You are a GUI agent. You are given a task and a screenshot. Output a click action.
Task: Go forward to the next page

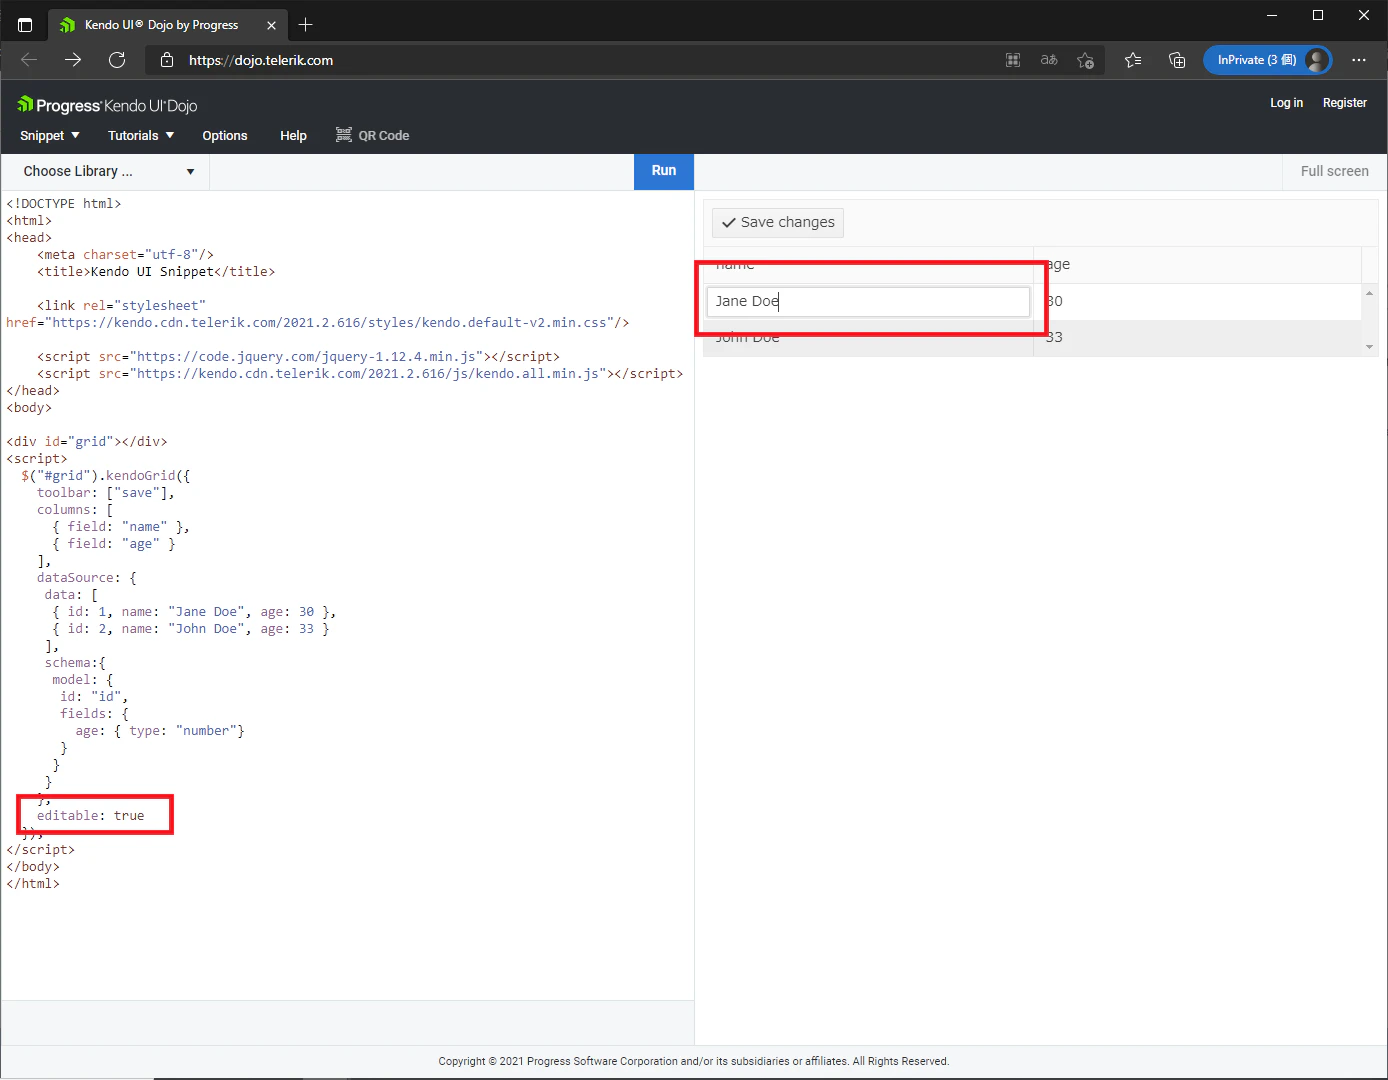73,60
